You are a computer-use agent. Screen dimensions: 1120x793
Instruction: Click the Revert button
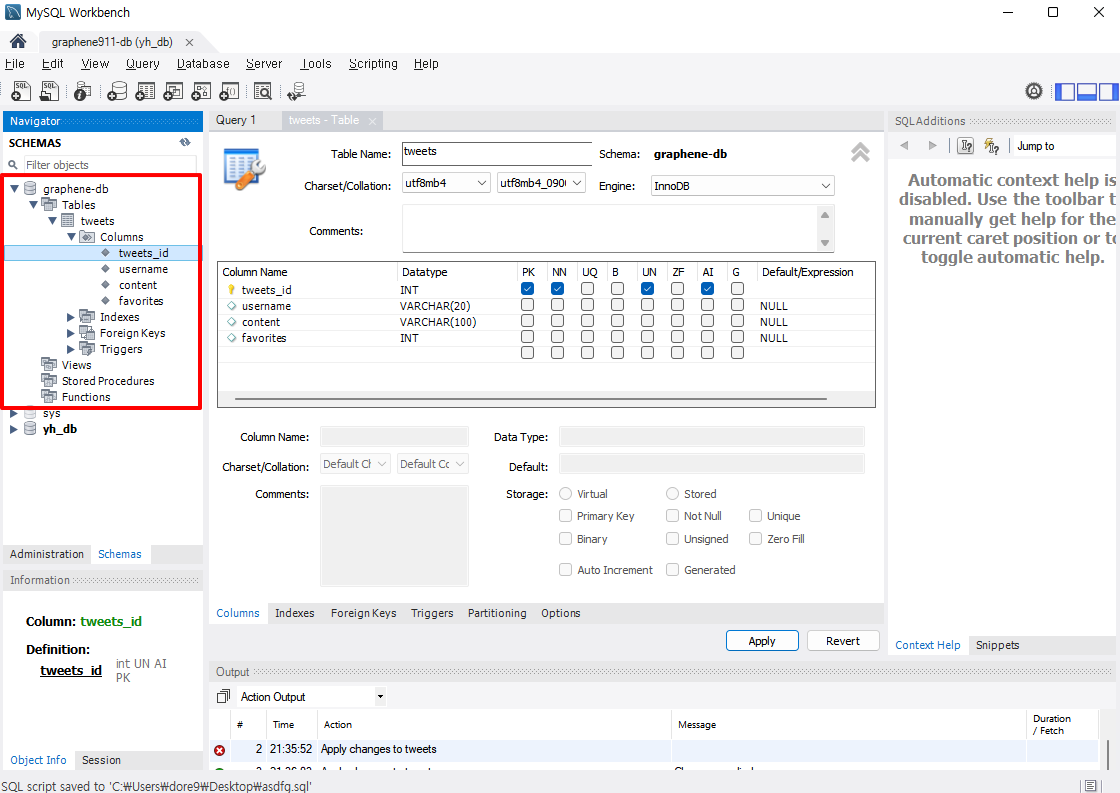tap(843, 641)
